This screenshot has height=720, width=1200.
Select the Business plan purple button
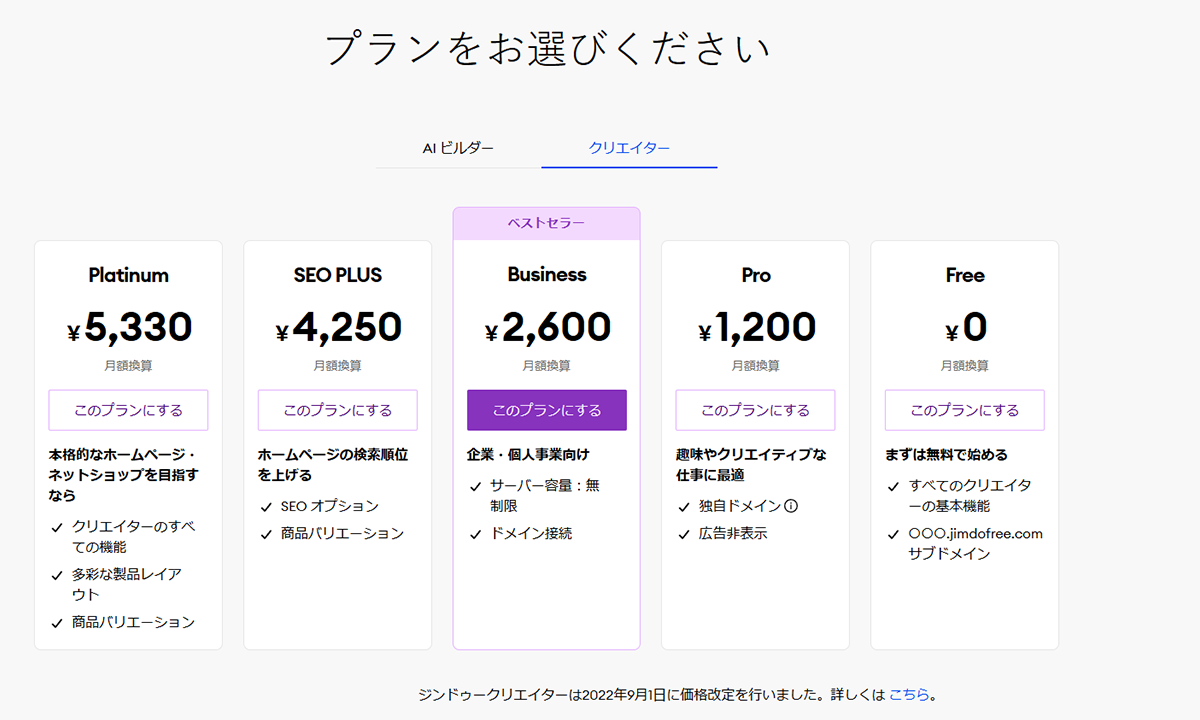547,410
